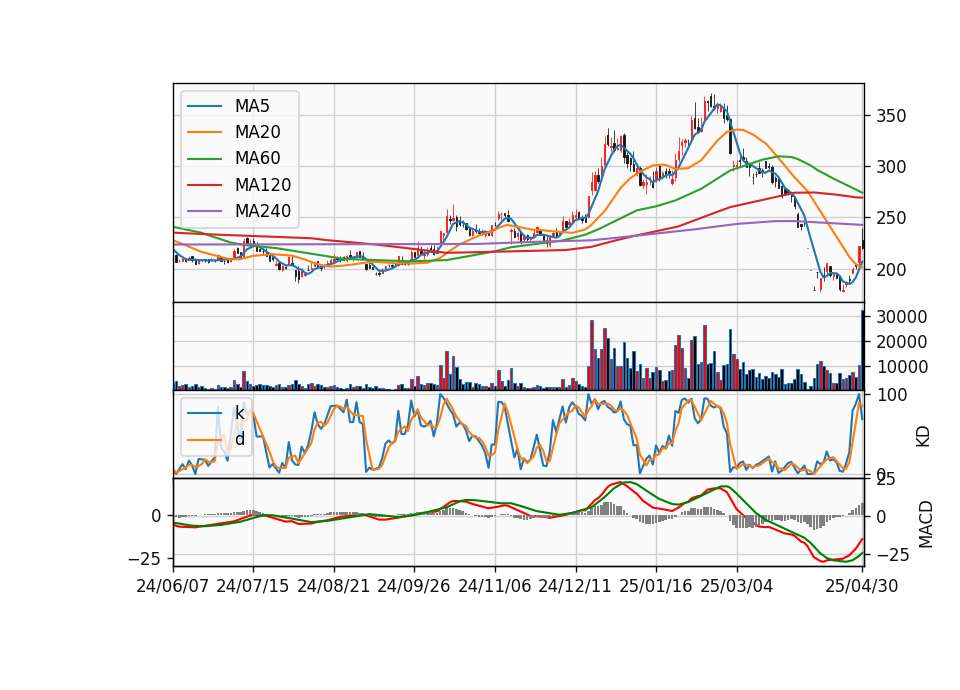Viewport: 960px width, 690px height.
Task: Click the left MACD axis 0 label
Action: tap(156, 517)
